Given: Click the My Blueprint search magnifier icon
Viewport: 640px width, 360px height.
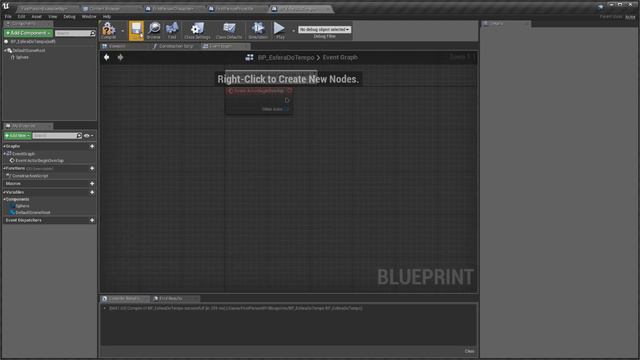Looking at the screenshot, I should tap(79, 136).
